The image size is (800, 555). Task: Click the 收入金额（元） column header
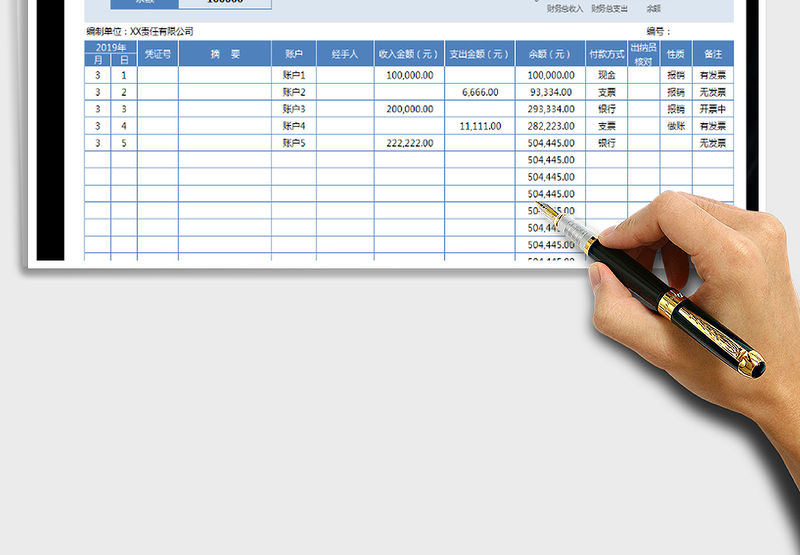point(409,54)
